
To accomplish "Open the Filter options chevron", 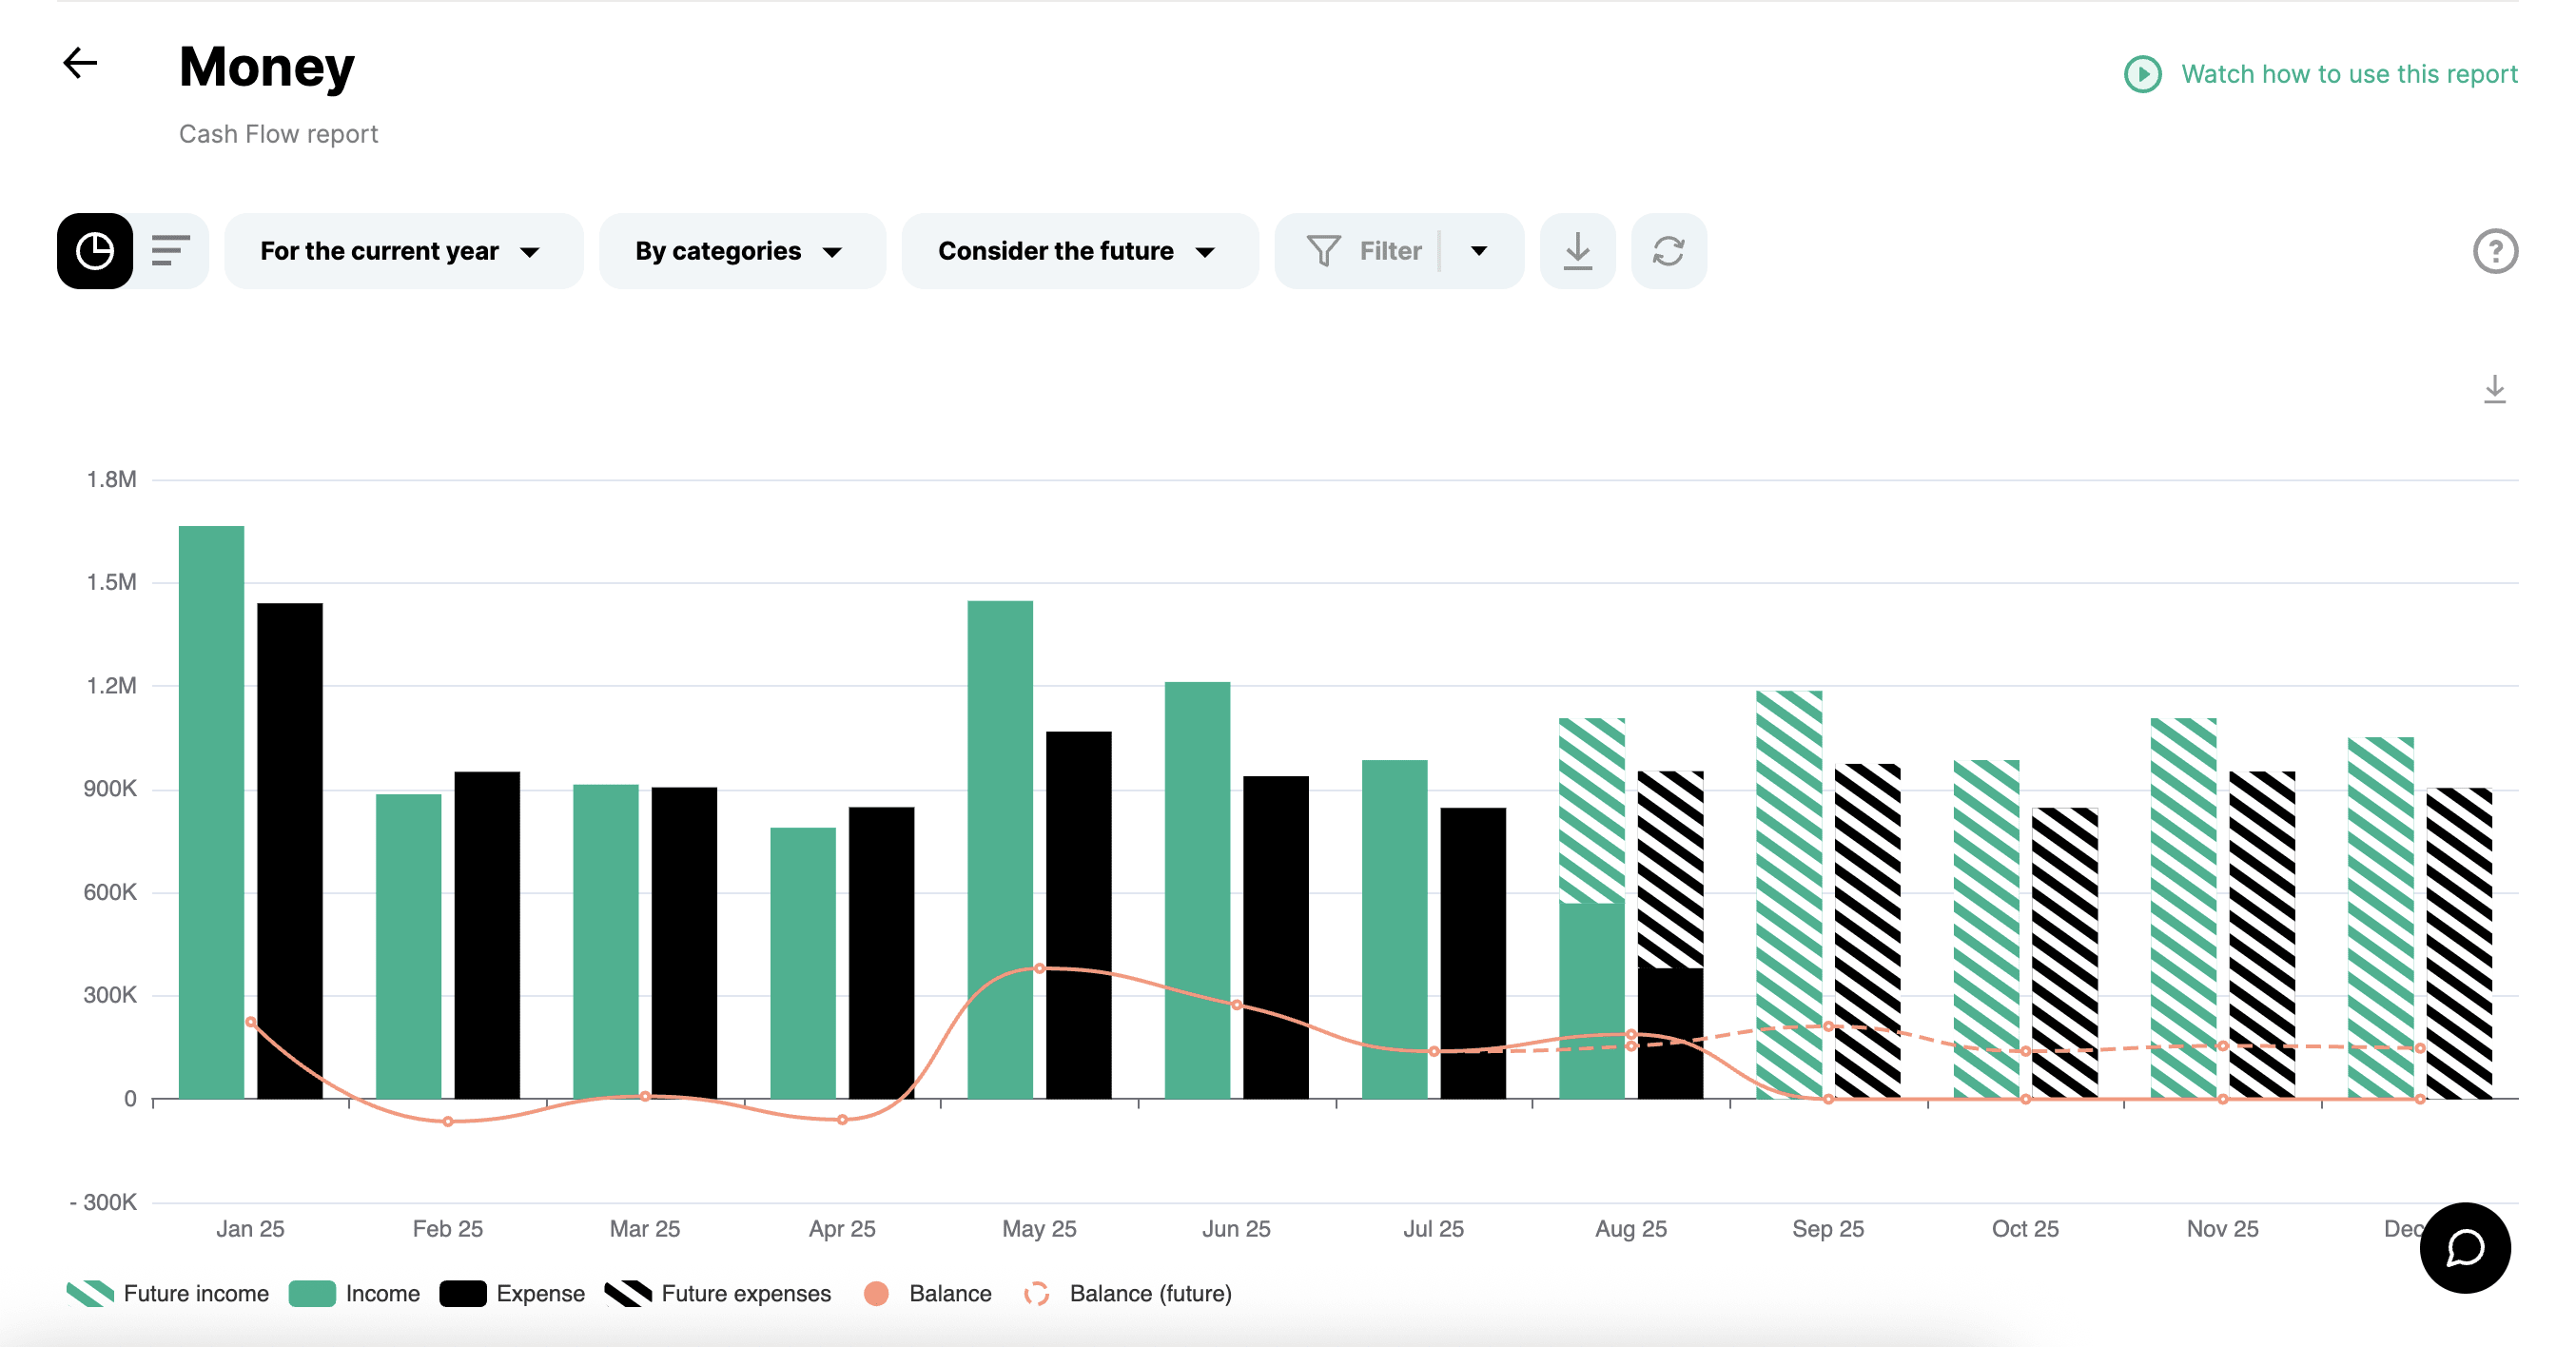I will tap(1479, 250).
